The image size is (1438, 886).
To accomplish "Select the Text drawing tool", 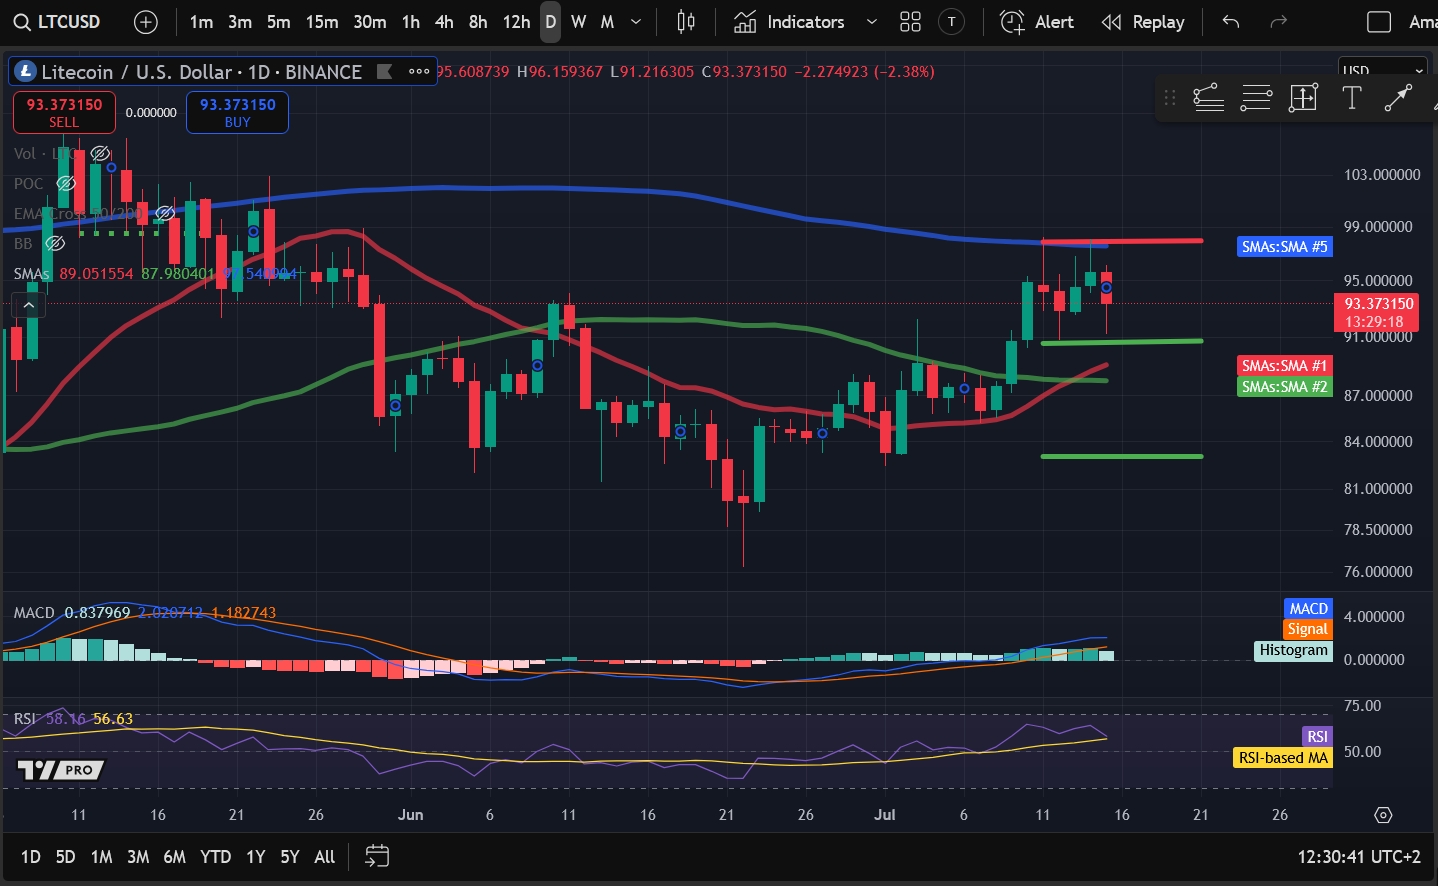I will (x=1351, y=98).
